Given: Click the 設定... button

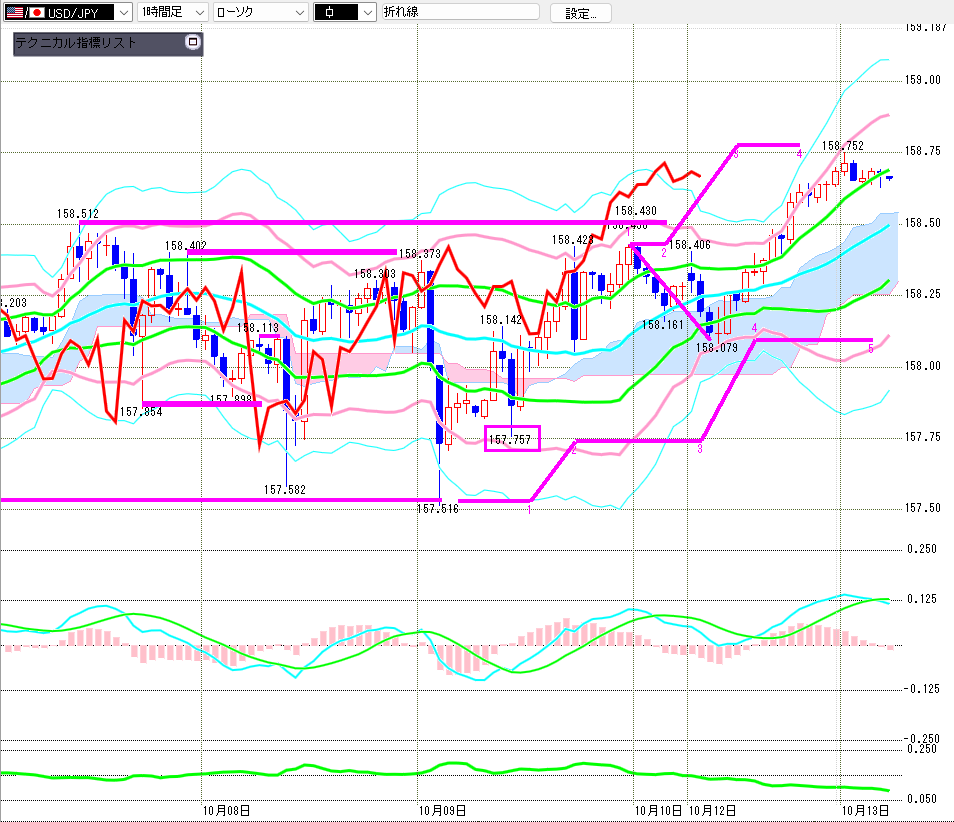Looking at the screenshot, I should [580, 13].
